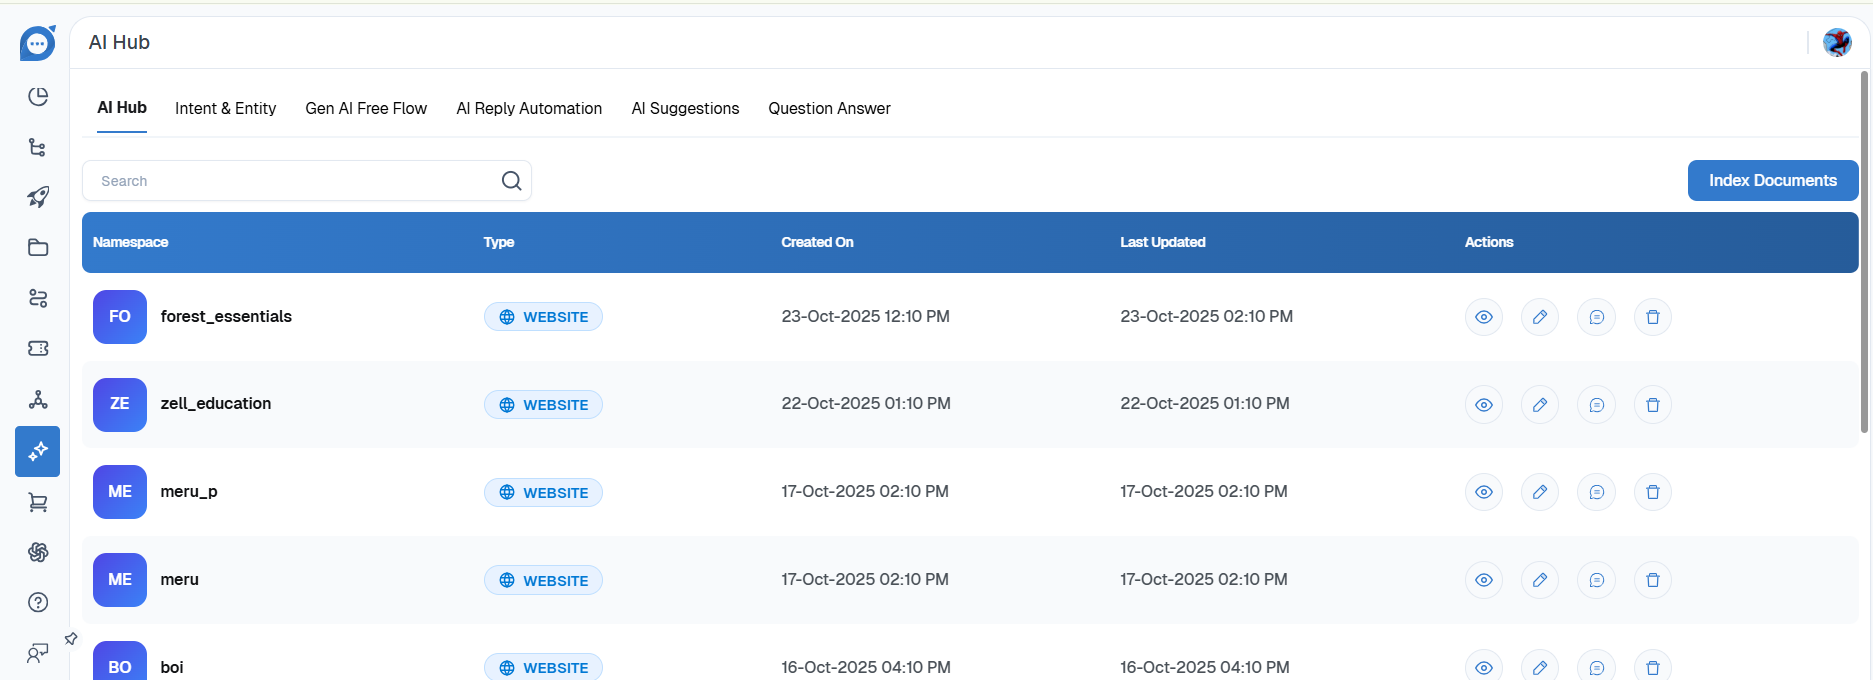1873x680 pixels.
Task: Edit the zell_education namespace
Action: click(1539, 405)
